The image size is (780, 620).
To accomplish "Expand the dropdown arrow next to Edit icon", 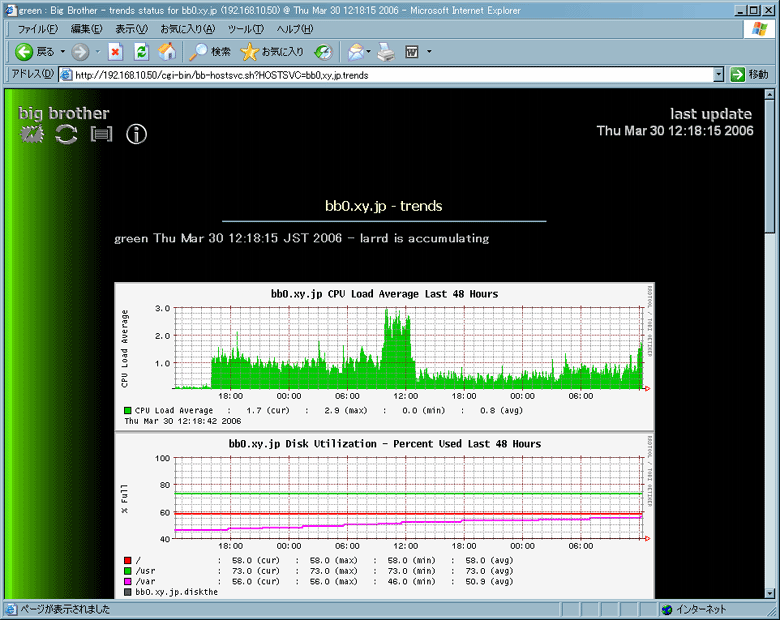I will pos(429,51).
